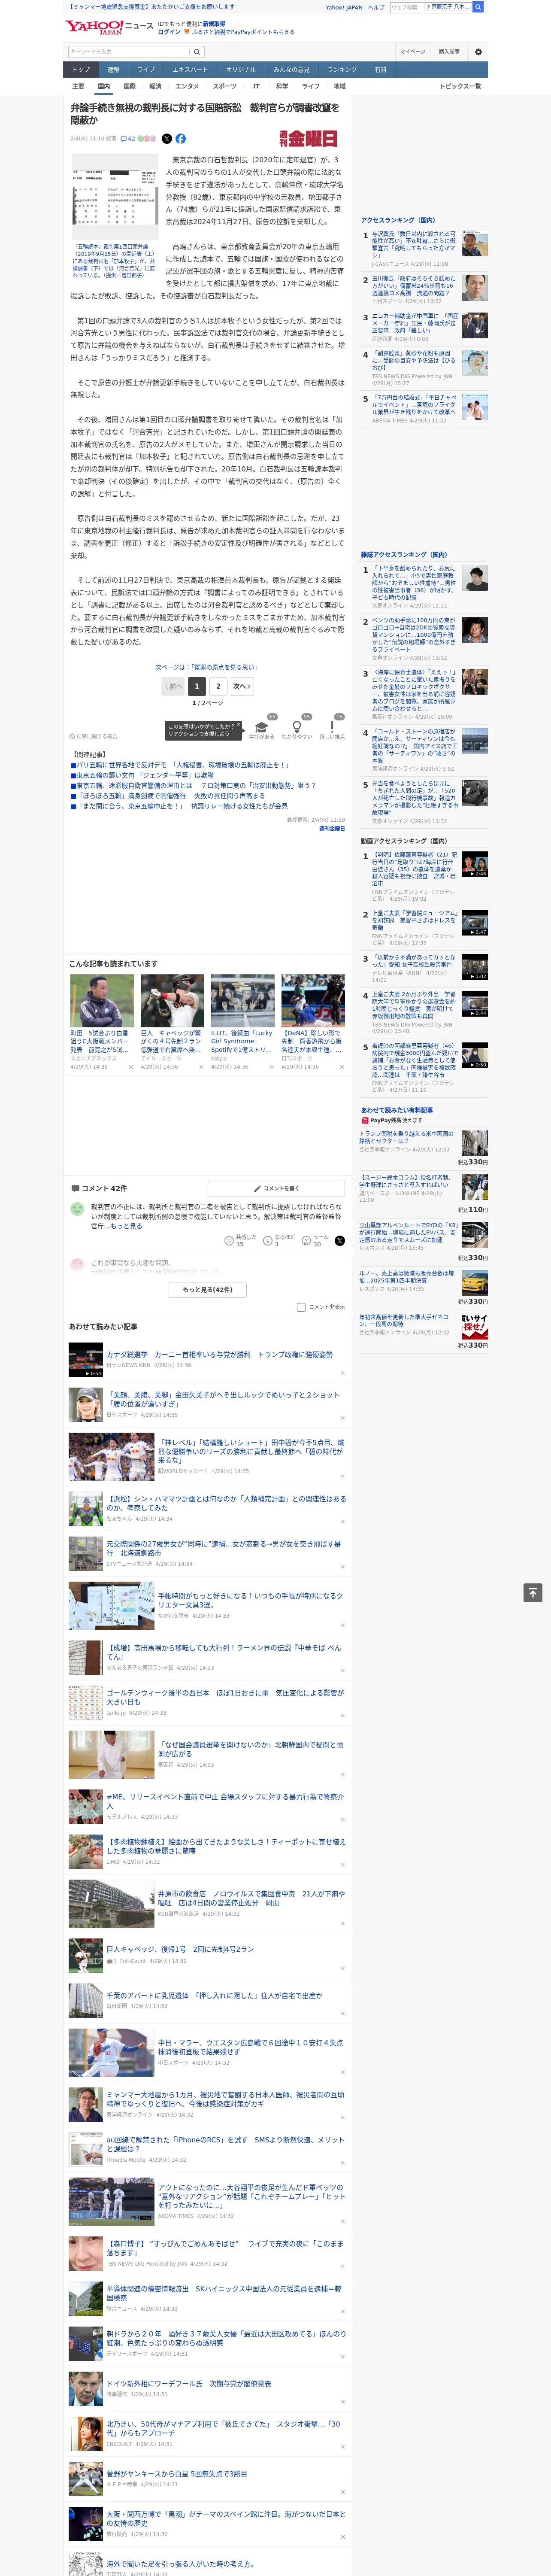Dismiss the 町田 5試合ぶり白星 recommended card
Screen dimensions: 551x2576
(131, 1067)
